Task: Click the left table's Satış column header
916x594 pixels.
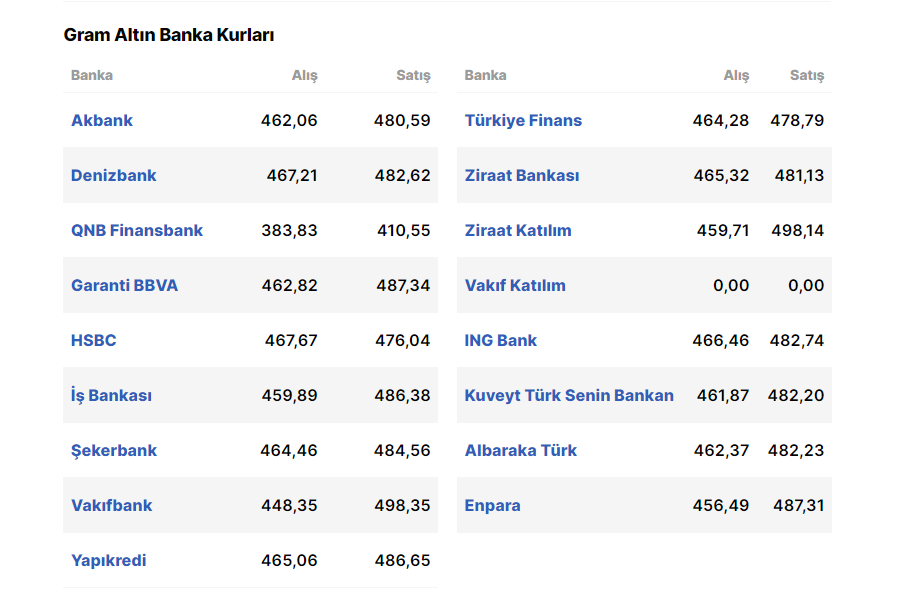Action: click(413, 75)
